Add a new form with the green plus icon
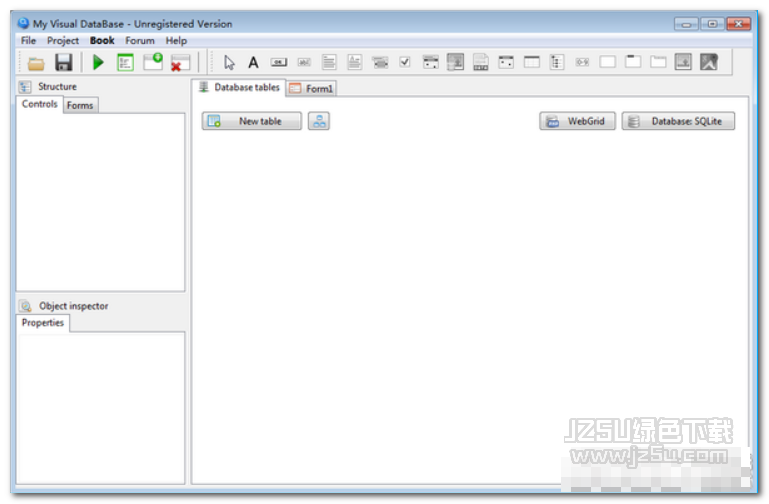769x504 pixels. tap(153, 61)
